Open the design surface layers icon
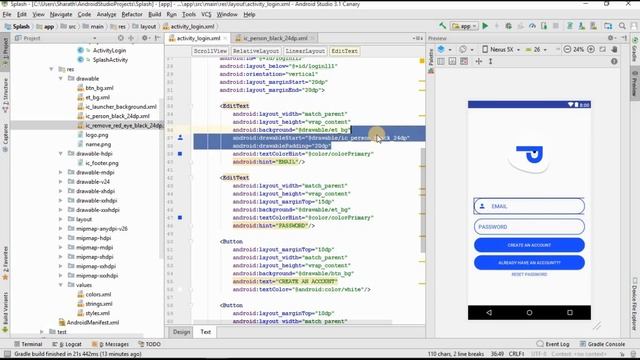This screenshot has width=640, height=360. click(x=441, y=49)
